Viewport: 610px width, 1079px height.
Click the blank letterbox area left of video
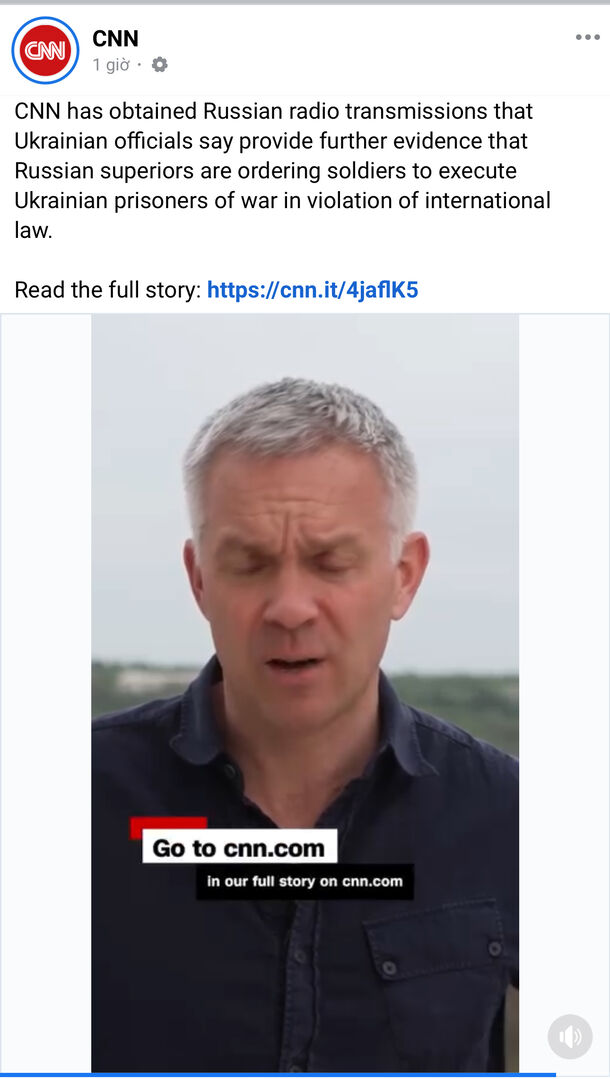(46, 693)
